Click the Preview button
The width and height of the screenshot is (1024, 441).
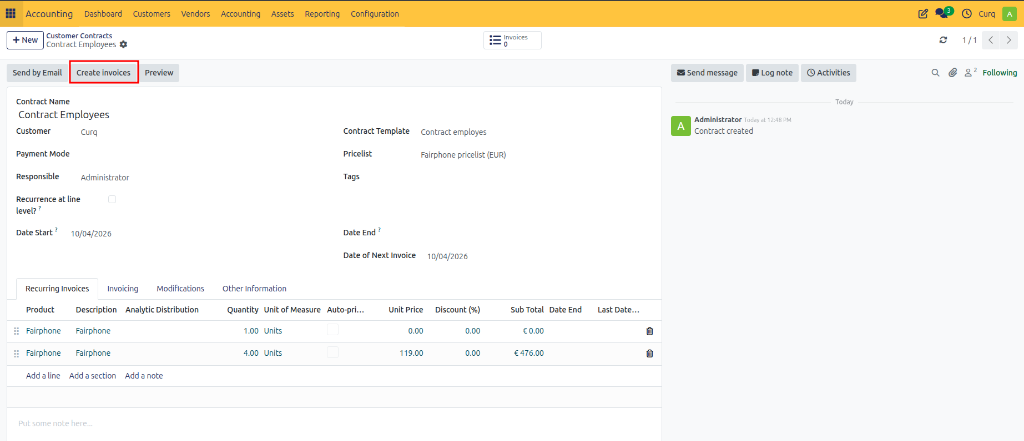(x=159, y=73)
